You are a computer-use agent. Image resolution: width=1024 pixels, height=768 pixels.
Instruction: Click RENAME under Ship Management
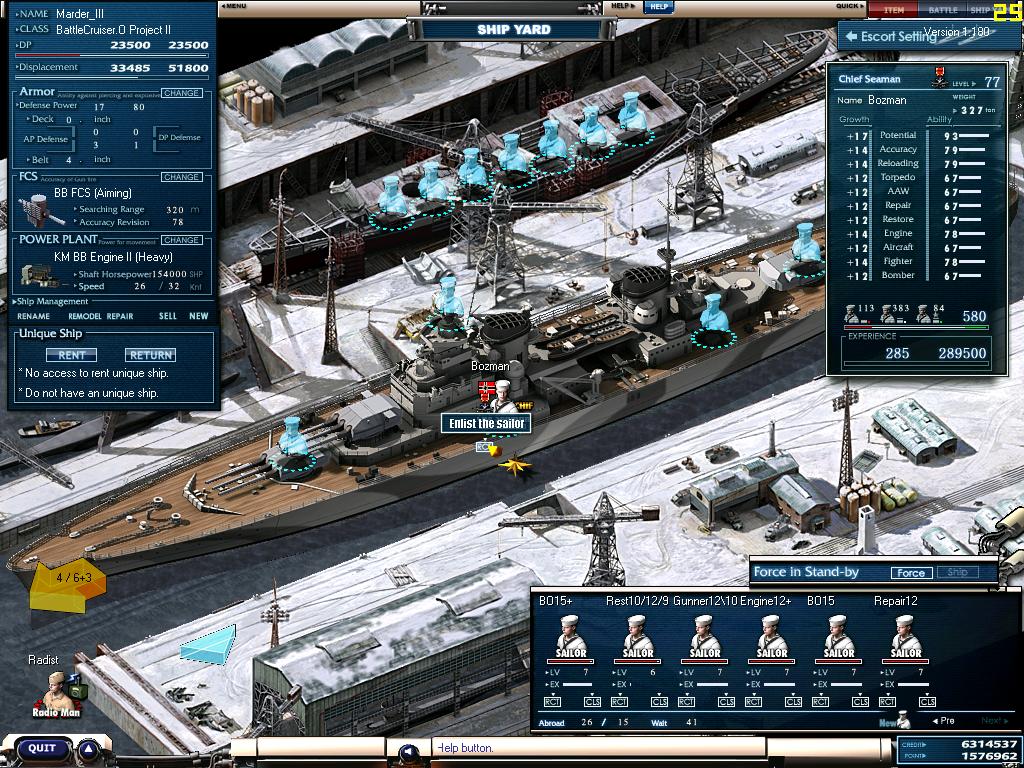[33, 316]
